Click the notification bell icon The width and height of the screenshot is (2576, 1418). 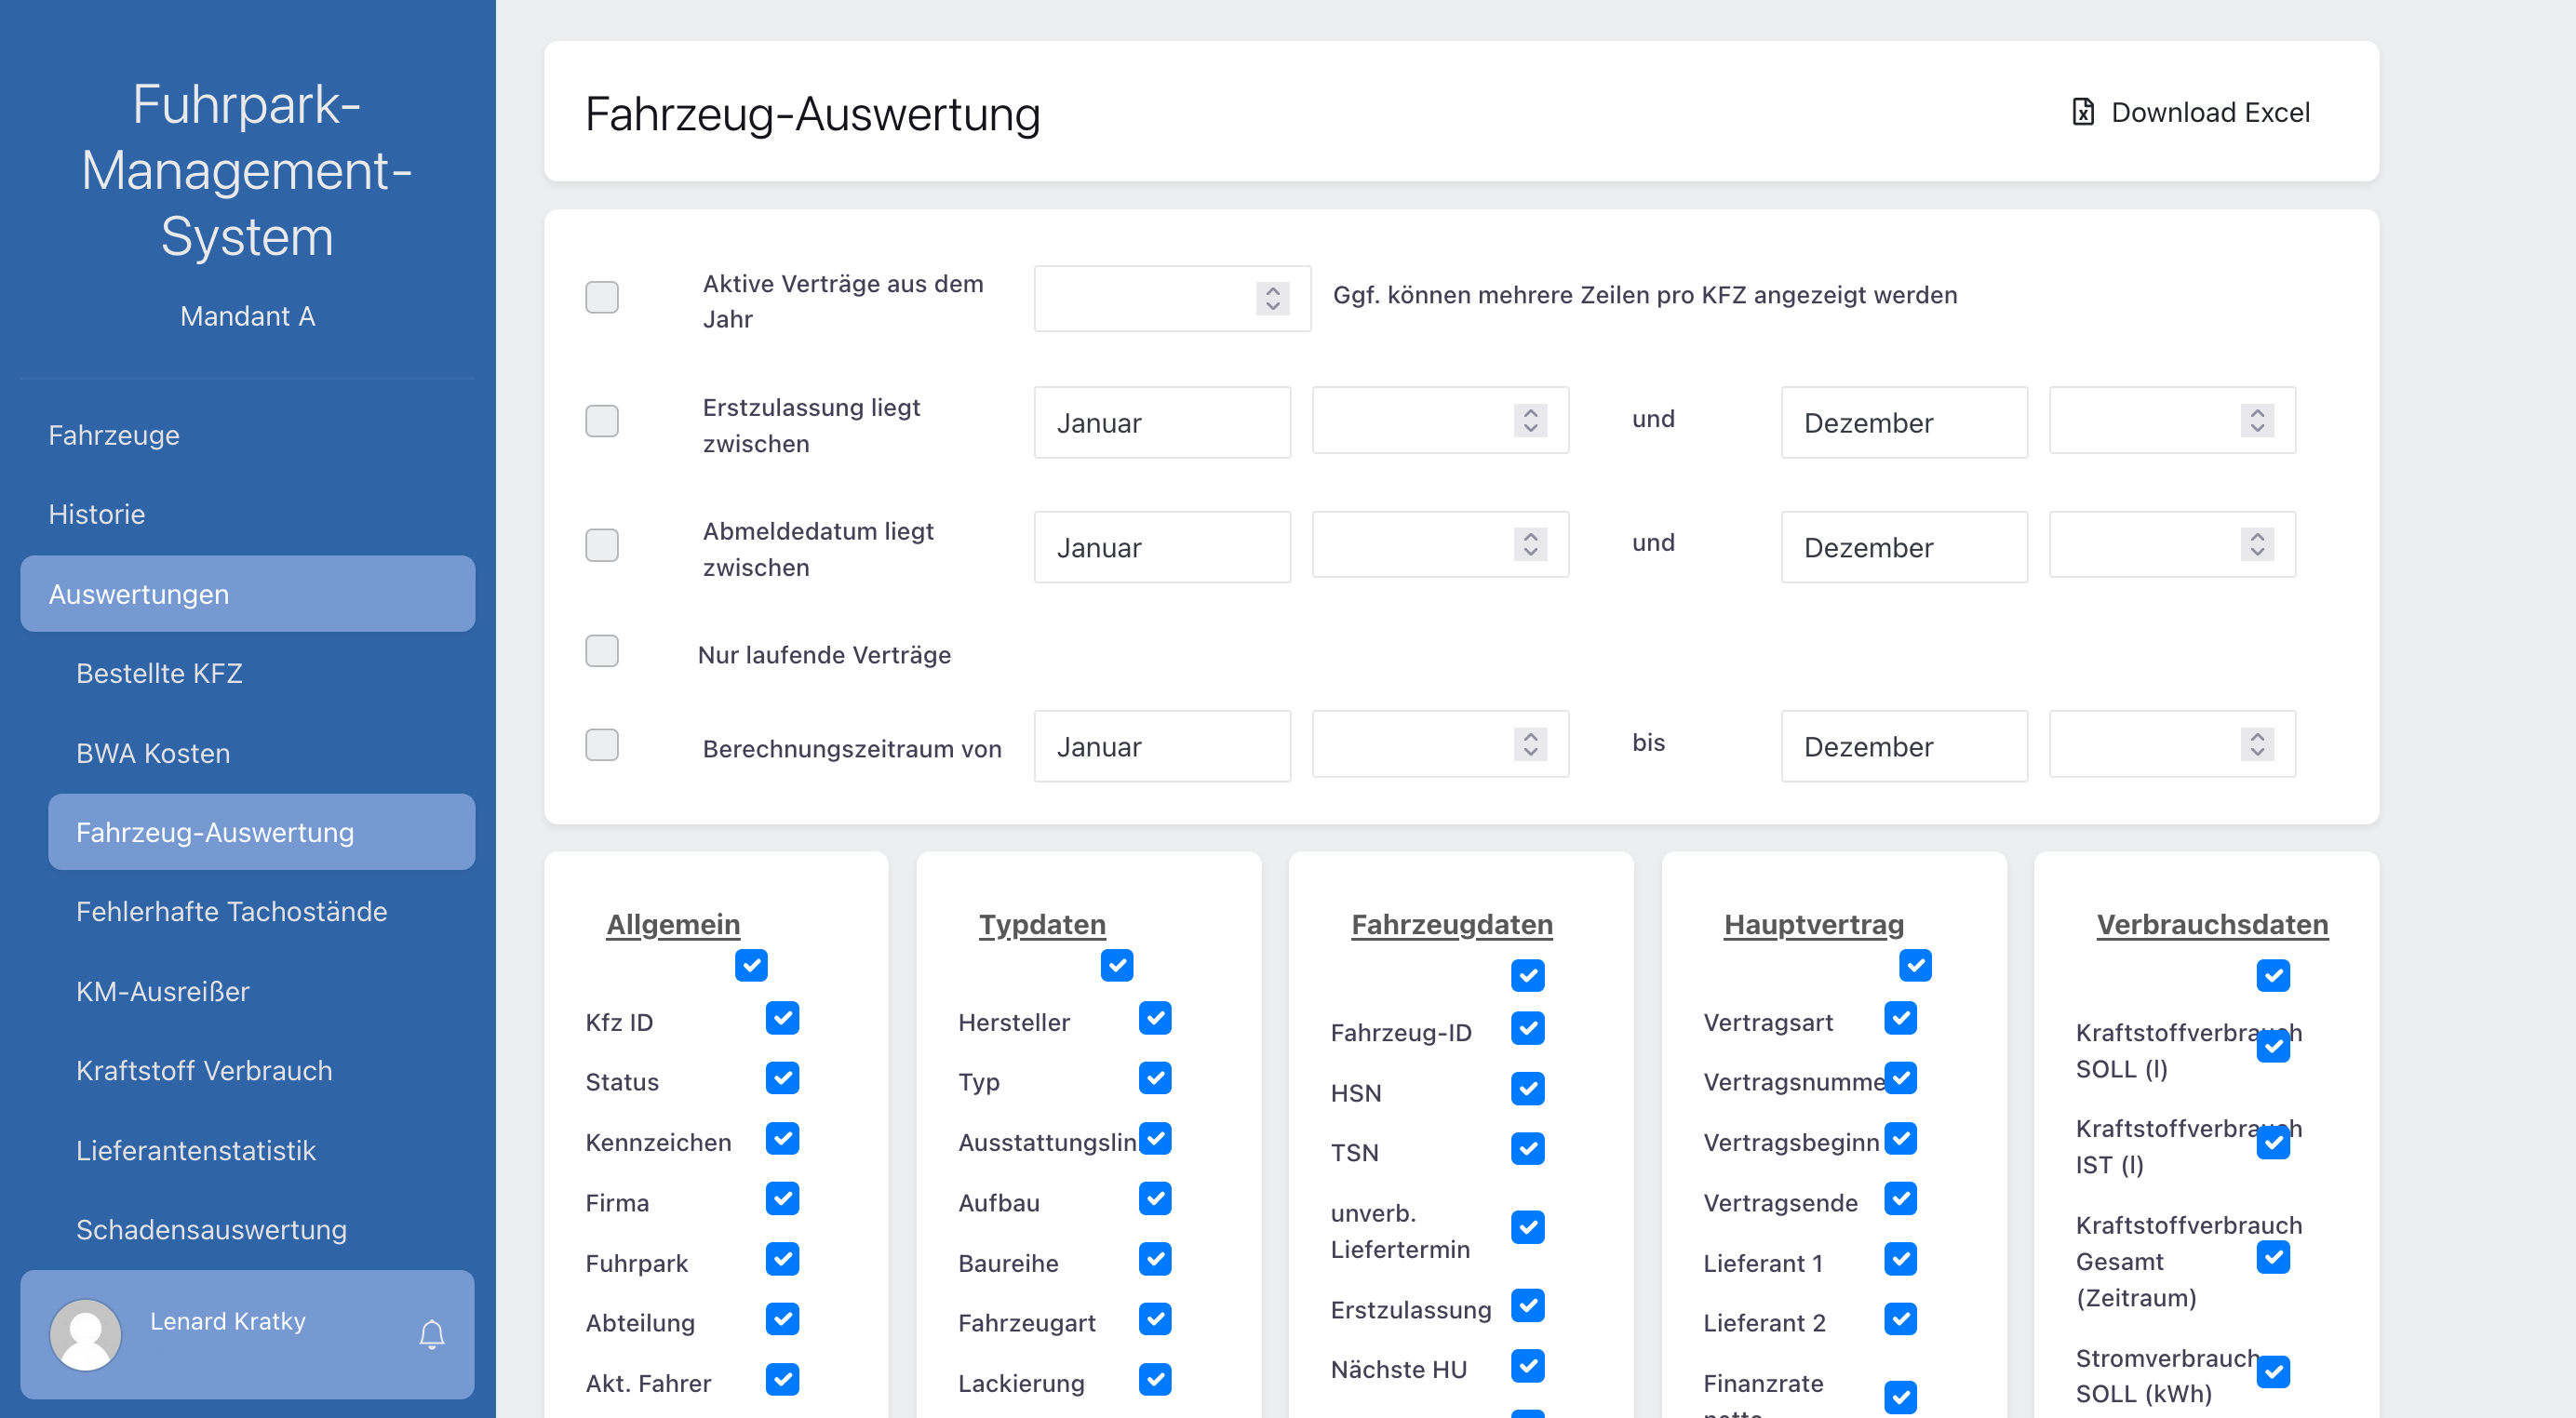(431, 1334)
